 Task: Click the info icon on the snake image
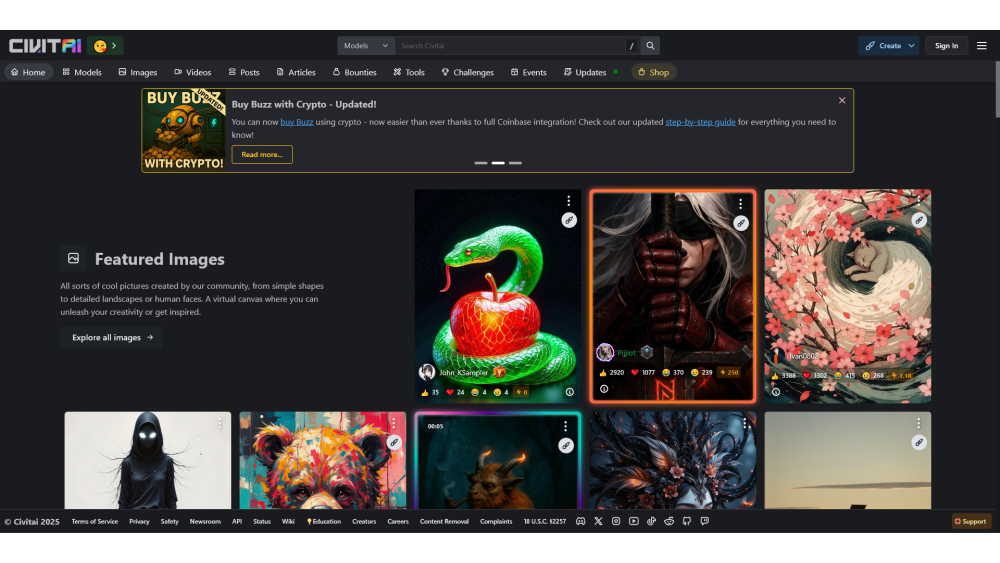coord(569,392)
